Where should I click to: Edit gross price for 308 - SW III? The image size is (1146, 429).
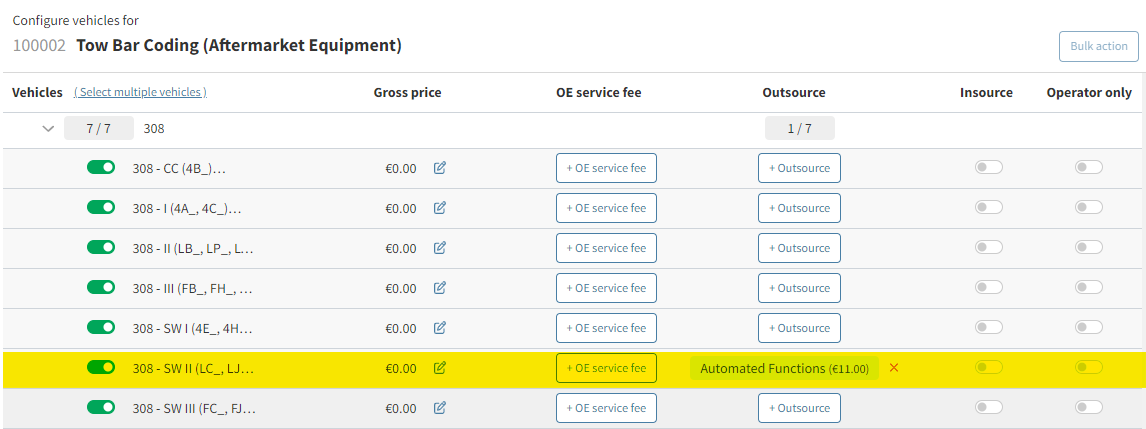click(439, 408)
